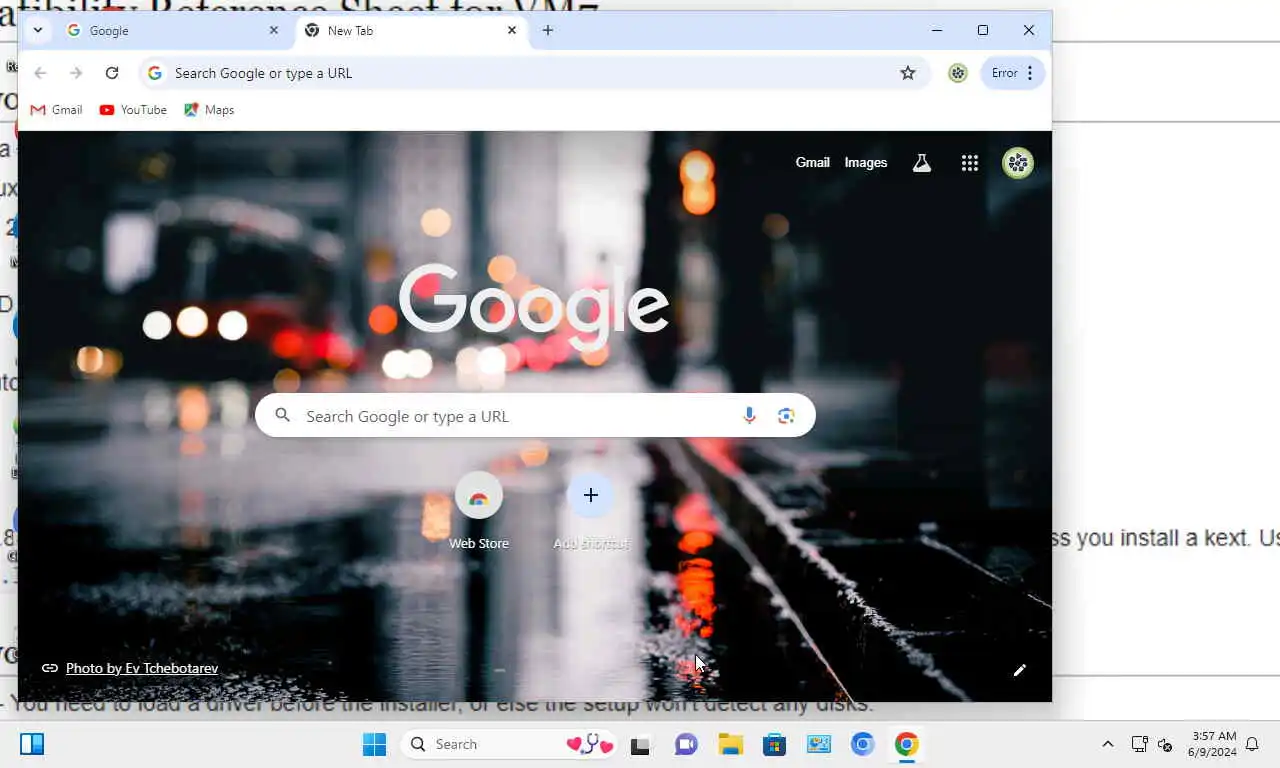
Task: Click the magnifier icon in the search box
Action: (282, 416)
